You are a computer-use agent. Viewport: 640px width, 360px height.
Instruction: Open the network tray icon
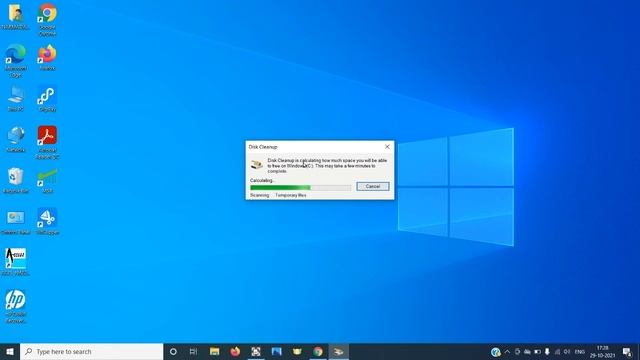[x=557, y=351]
